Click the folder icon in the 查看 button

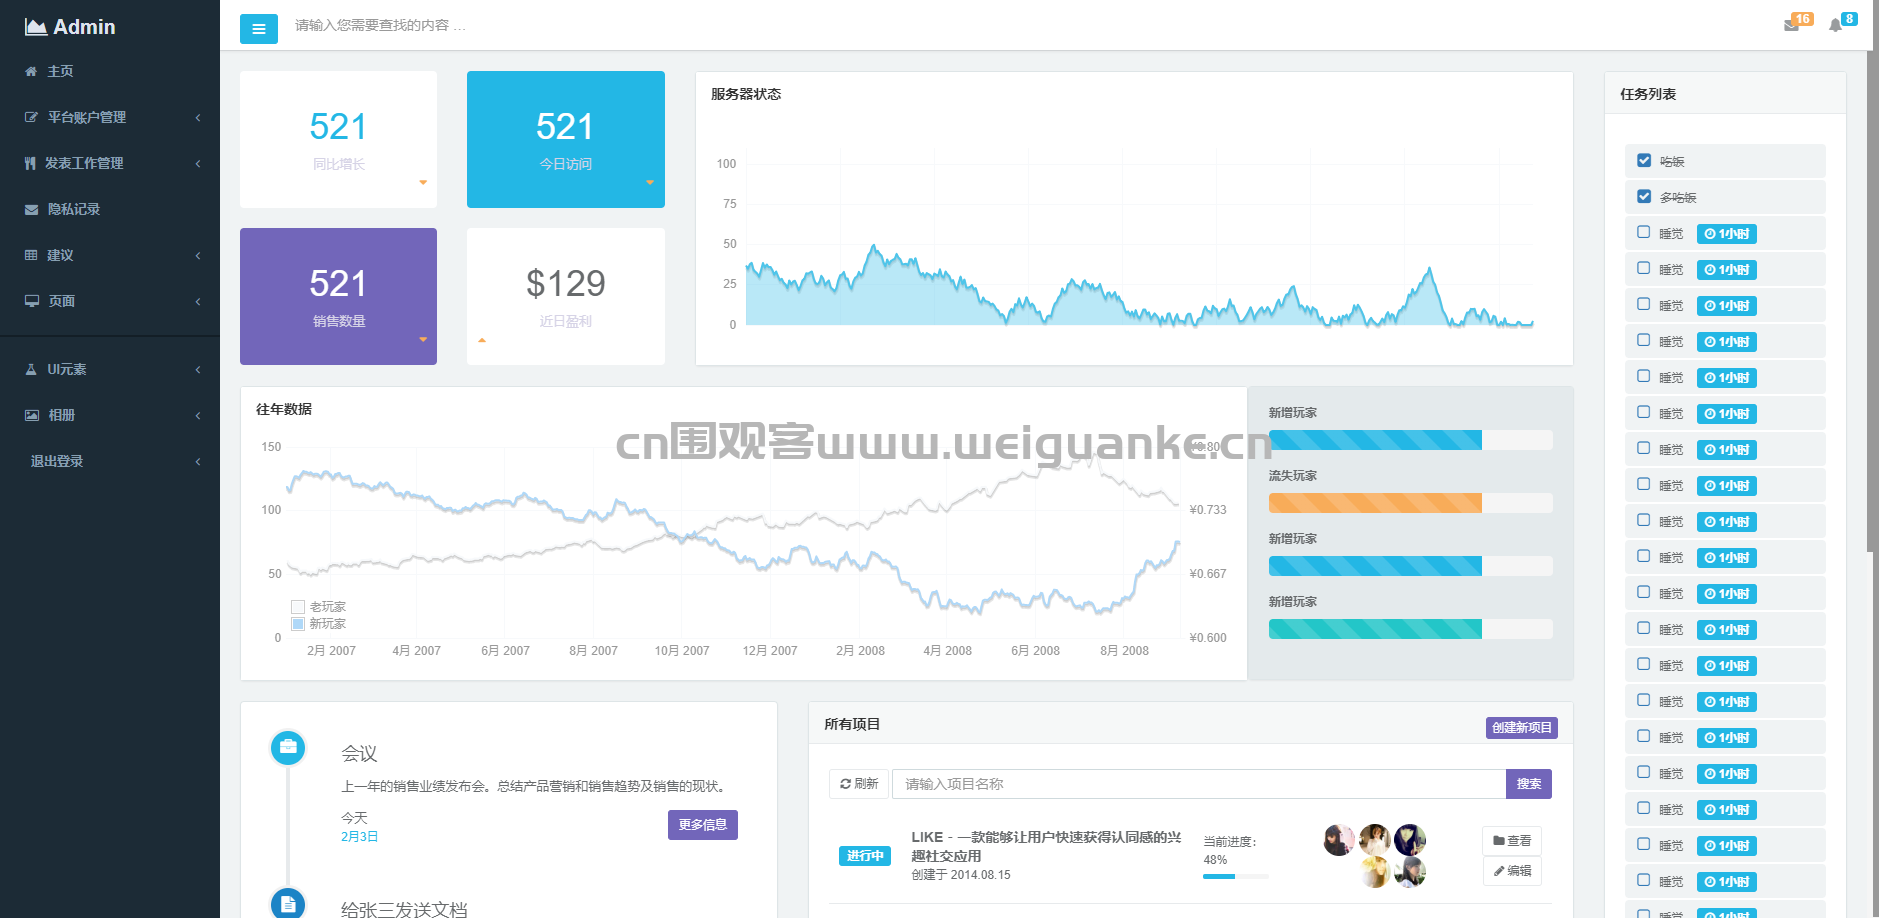1499,841
